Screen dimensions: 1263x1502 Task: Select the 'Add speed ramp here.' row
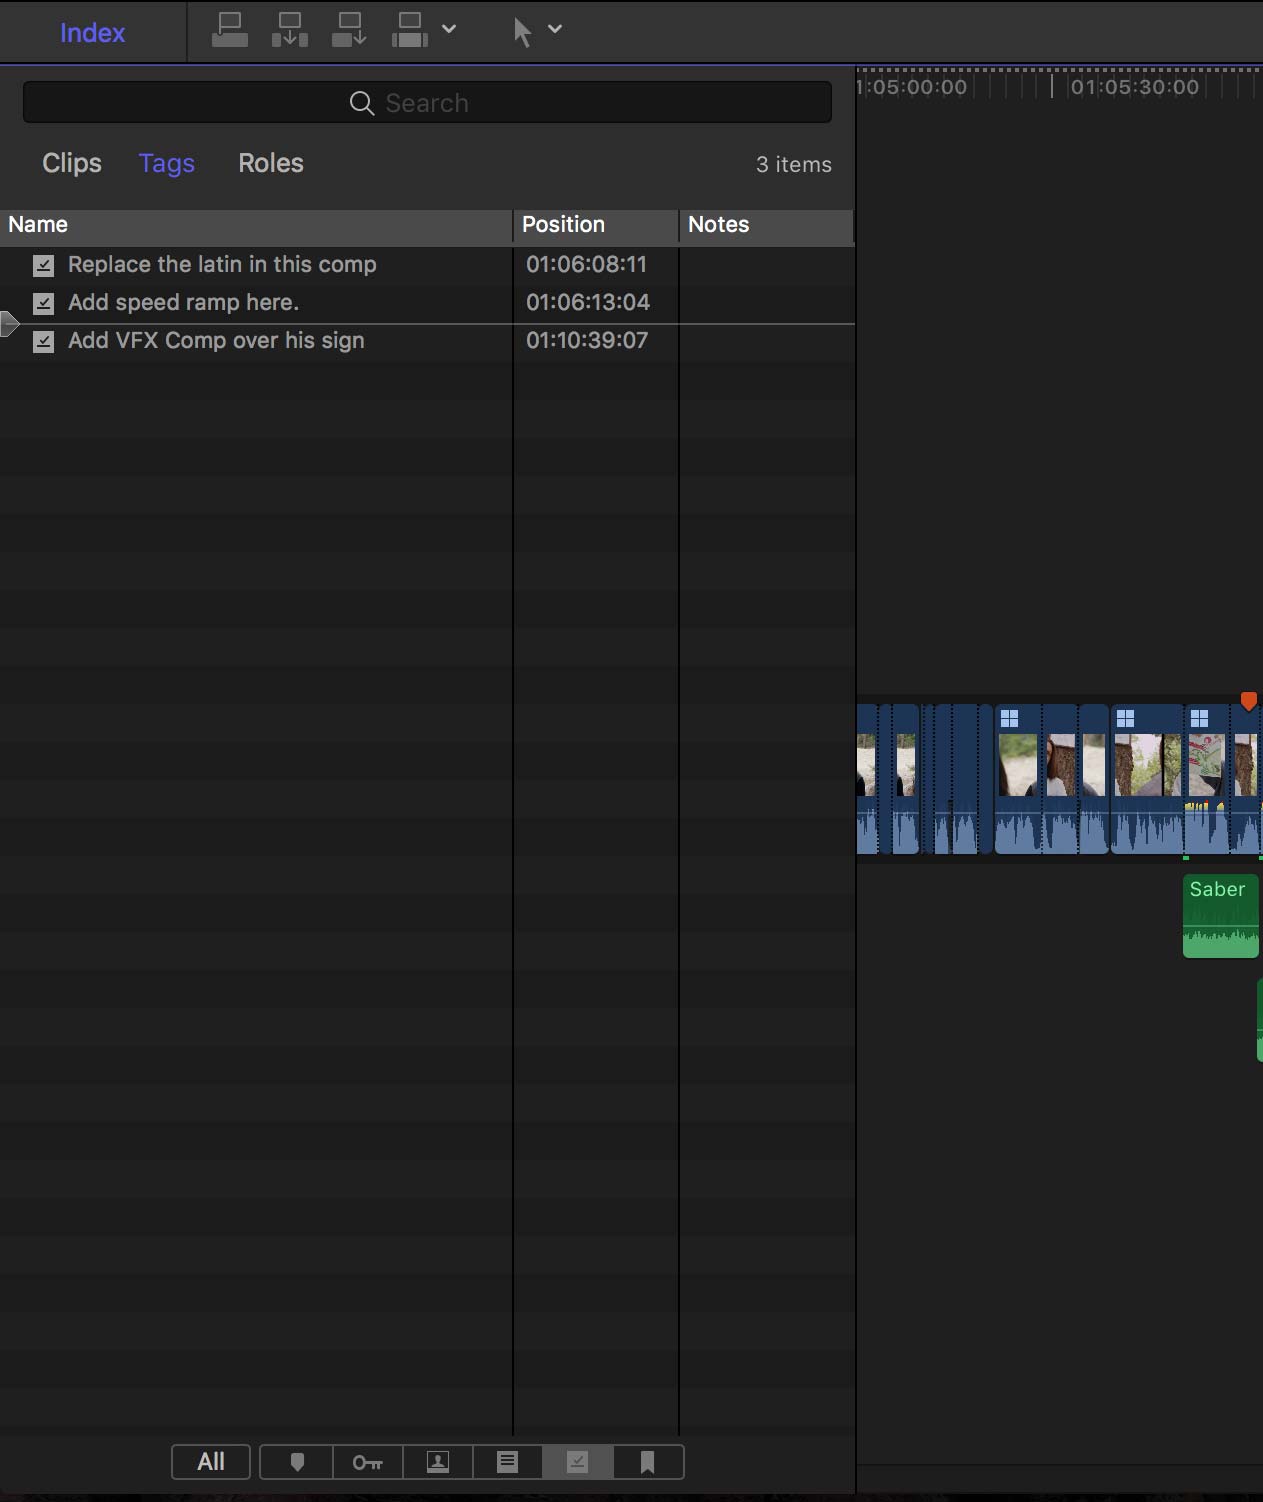coord(427,303)
